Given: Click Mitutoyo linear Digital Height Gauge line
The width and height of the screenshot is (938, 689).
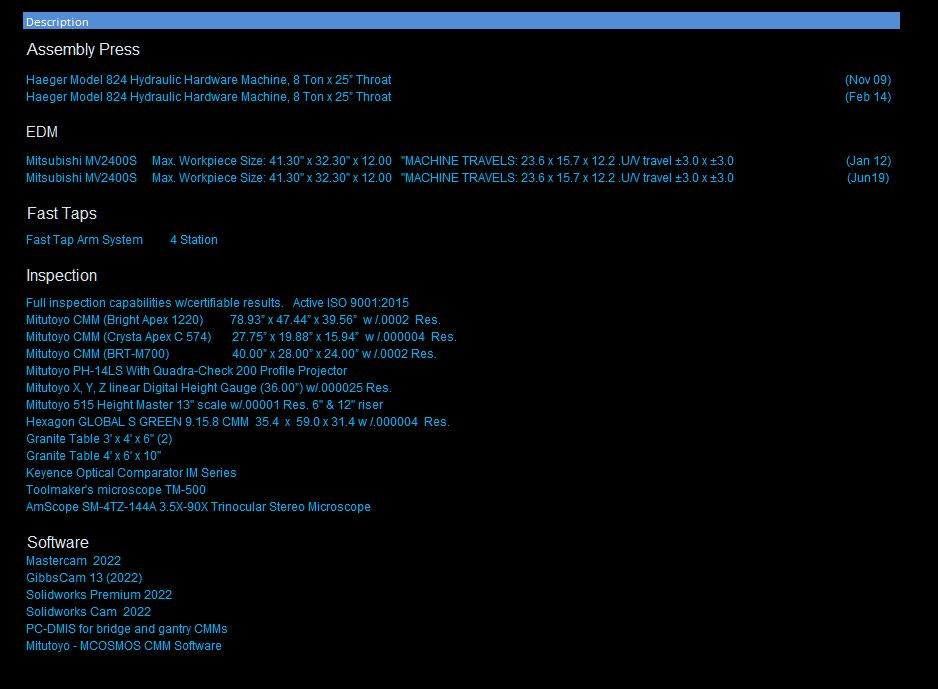Looking at the screenshot, I should (209, 388).
